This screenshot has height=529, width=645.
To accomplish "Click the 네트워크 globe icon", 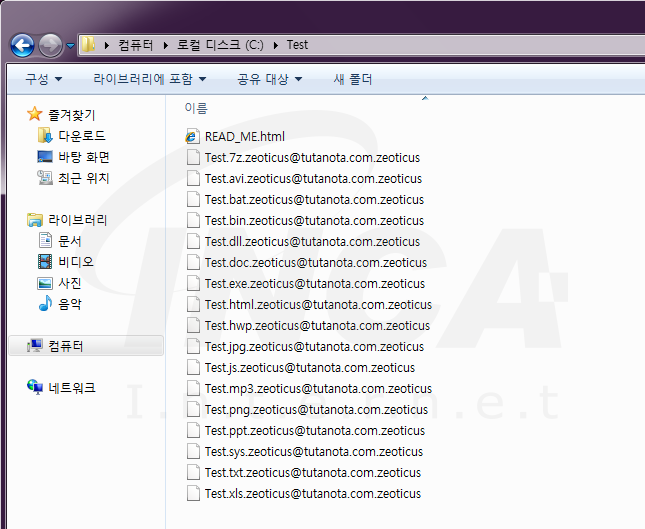I will (x=35, y=387).
